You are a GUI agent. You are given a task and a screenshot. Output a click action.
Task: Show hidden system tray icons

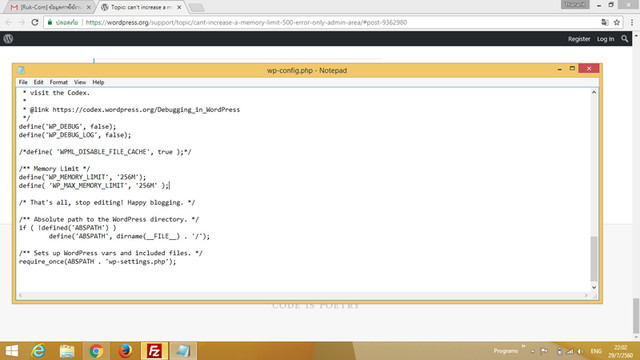[533, 351]
